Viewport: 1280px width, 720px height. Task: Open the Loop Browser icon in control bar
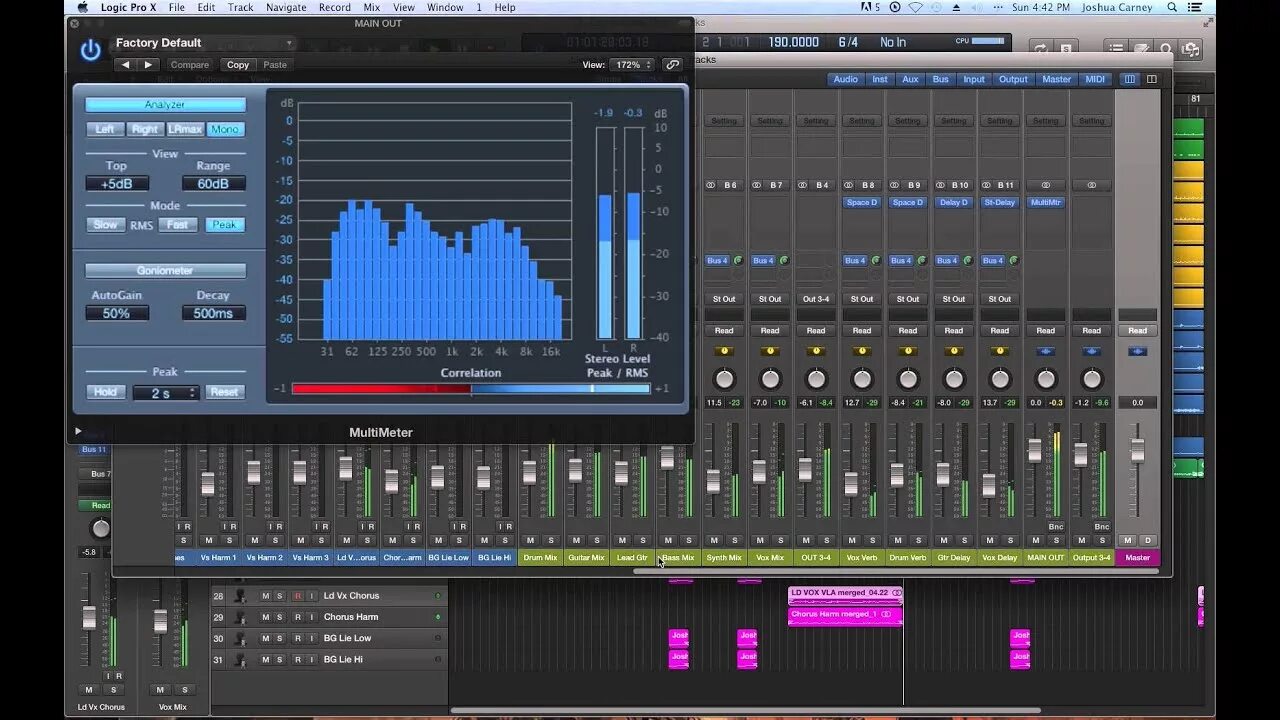click(x=1166, y=48)
